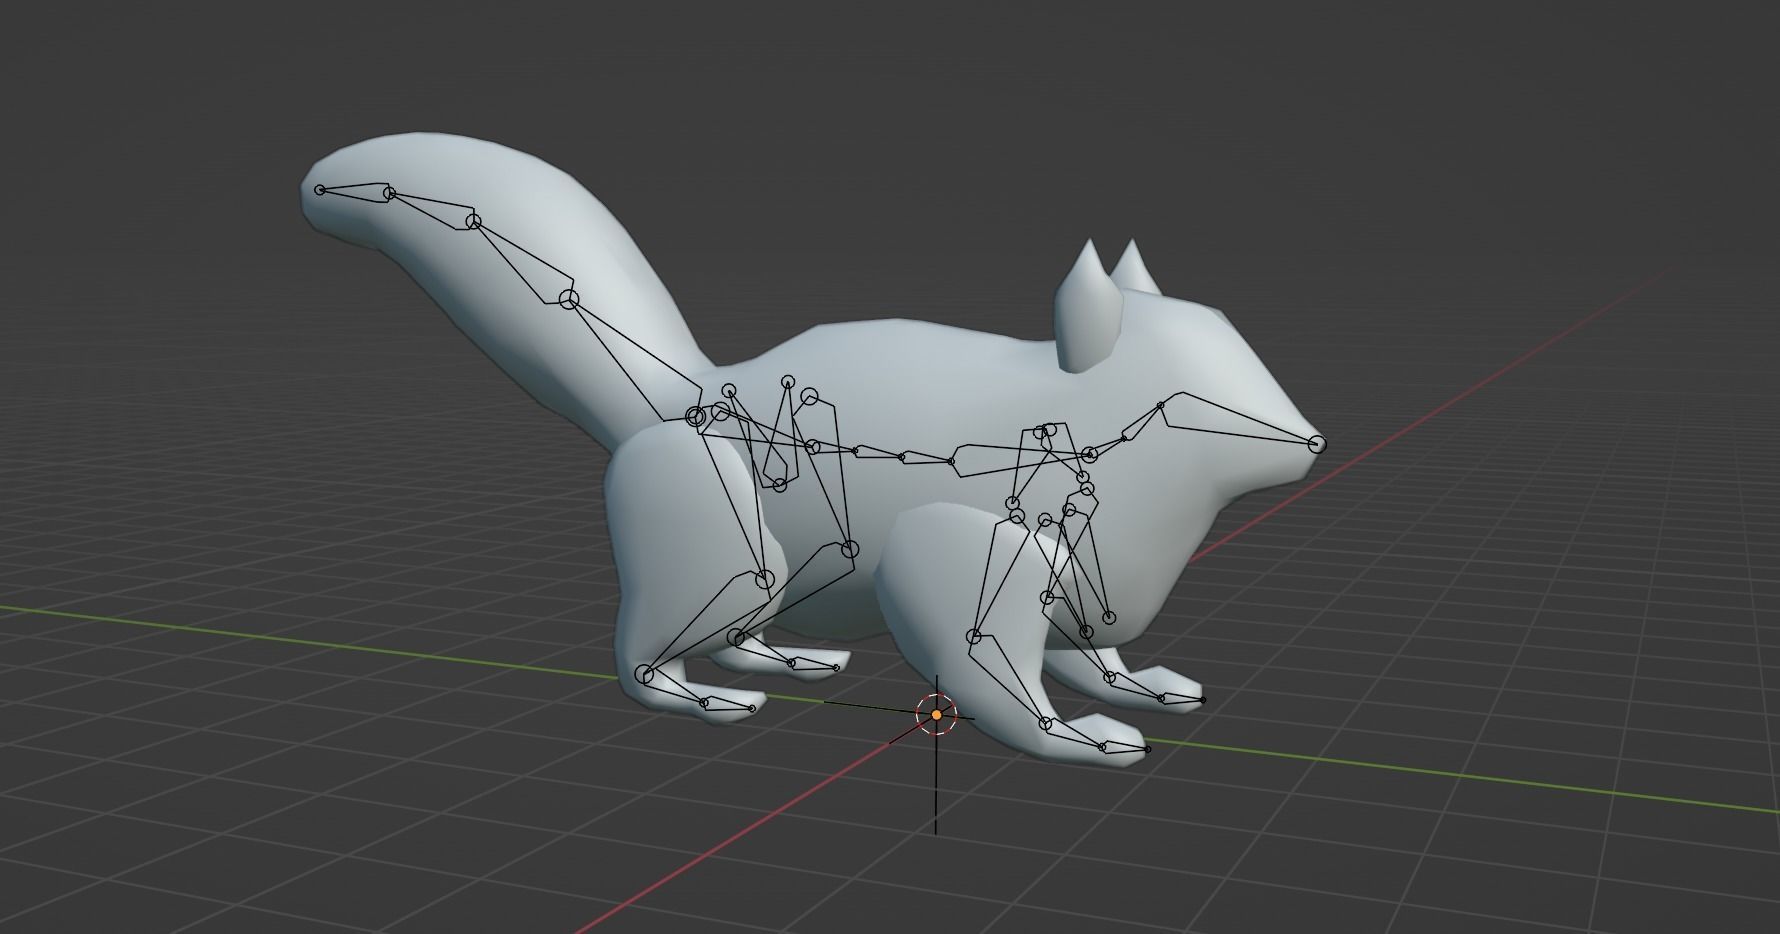Click the orange-centered 3D cursor
The height and width of the screenshot is (934, 1780).
(x=936, y=714)
